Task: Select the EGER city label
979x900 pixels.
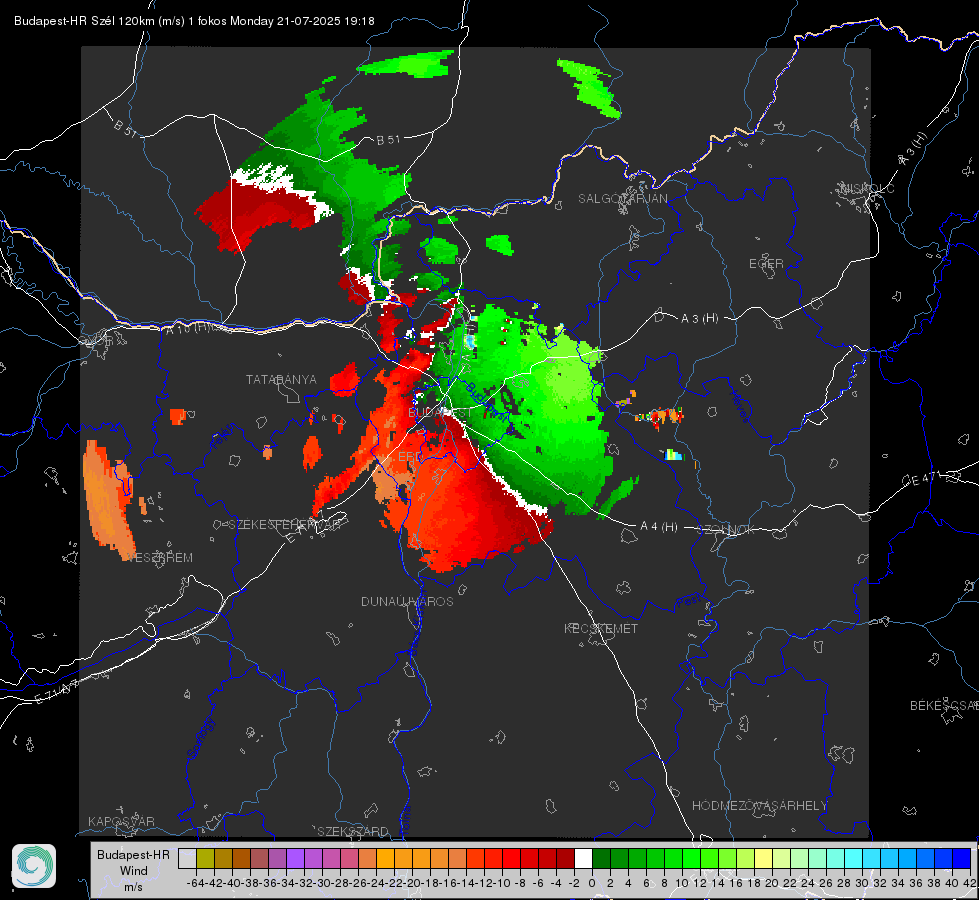Action: [766, 264]
